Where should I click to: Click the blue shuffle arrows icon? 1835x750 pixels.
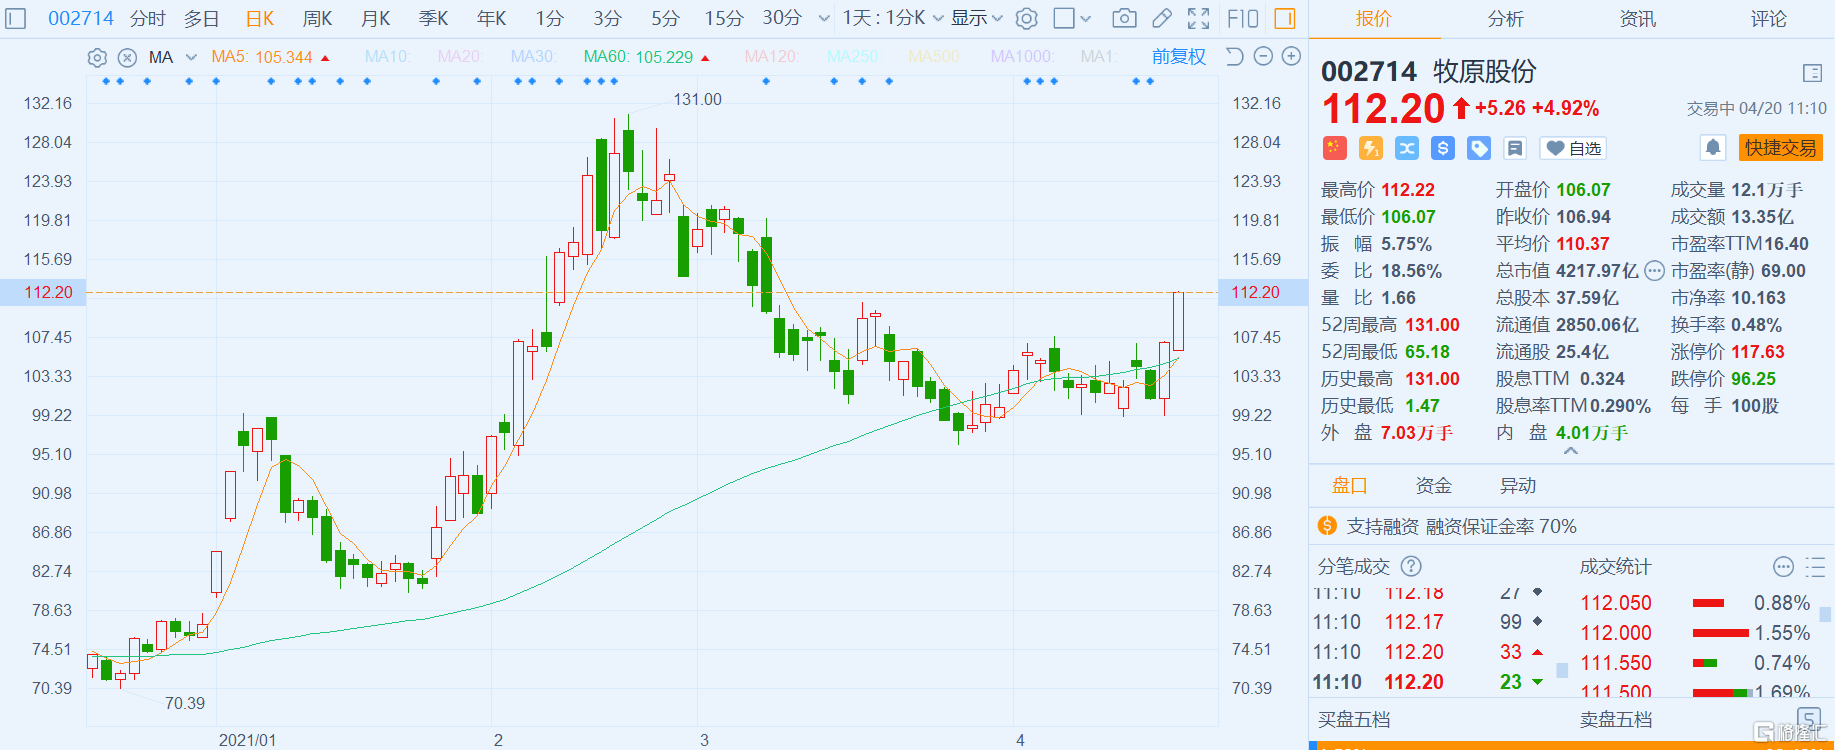point(1407,148)
